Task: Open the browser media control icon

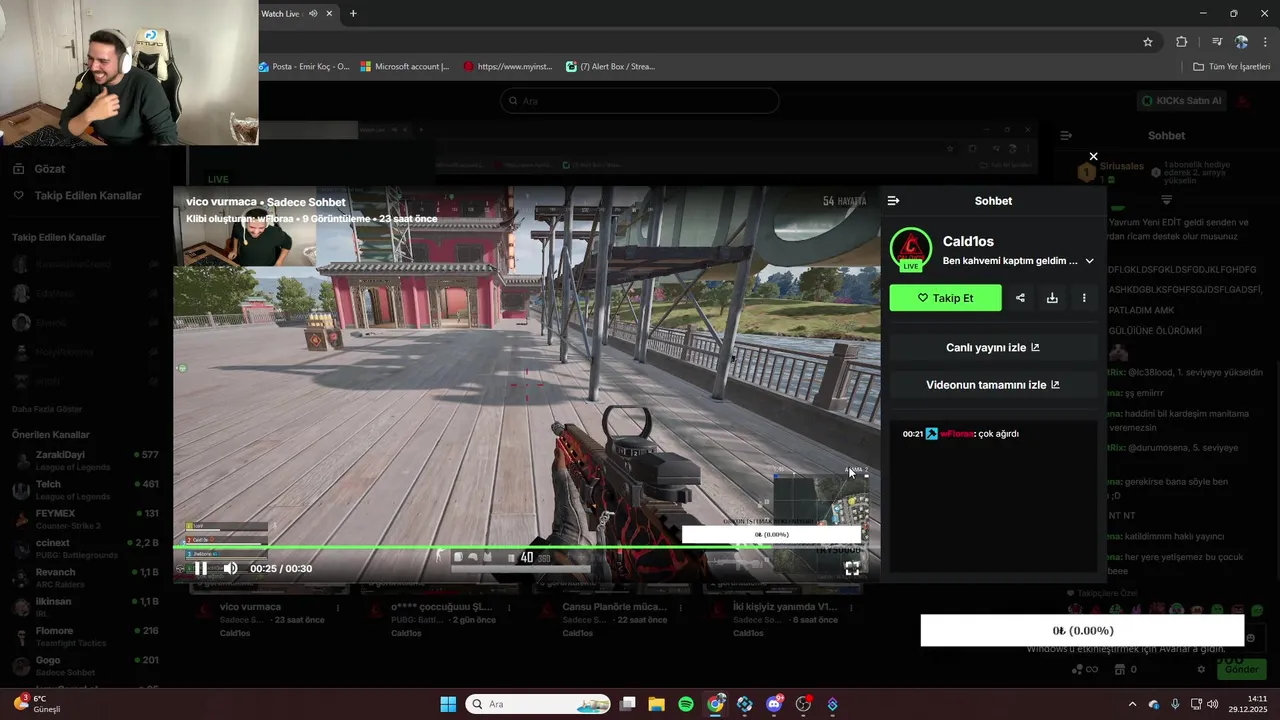Action: pyautogui.click(x=1217, y=42)
